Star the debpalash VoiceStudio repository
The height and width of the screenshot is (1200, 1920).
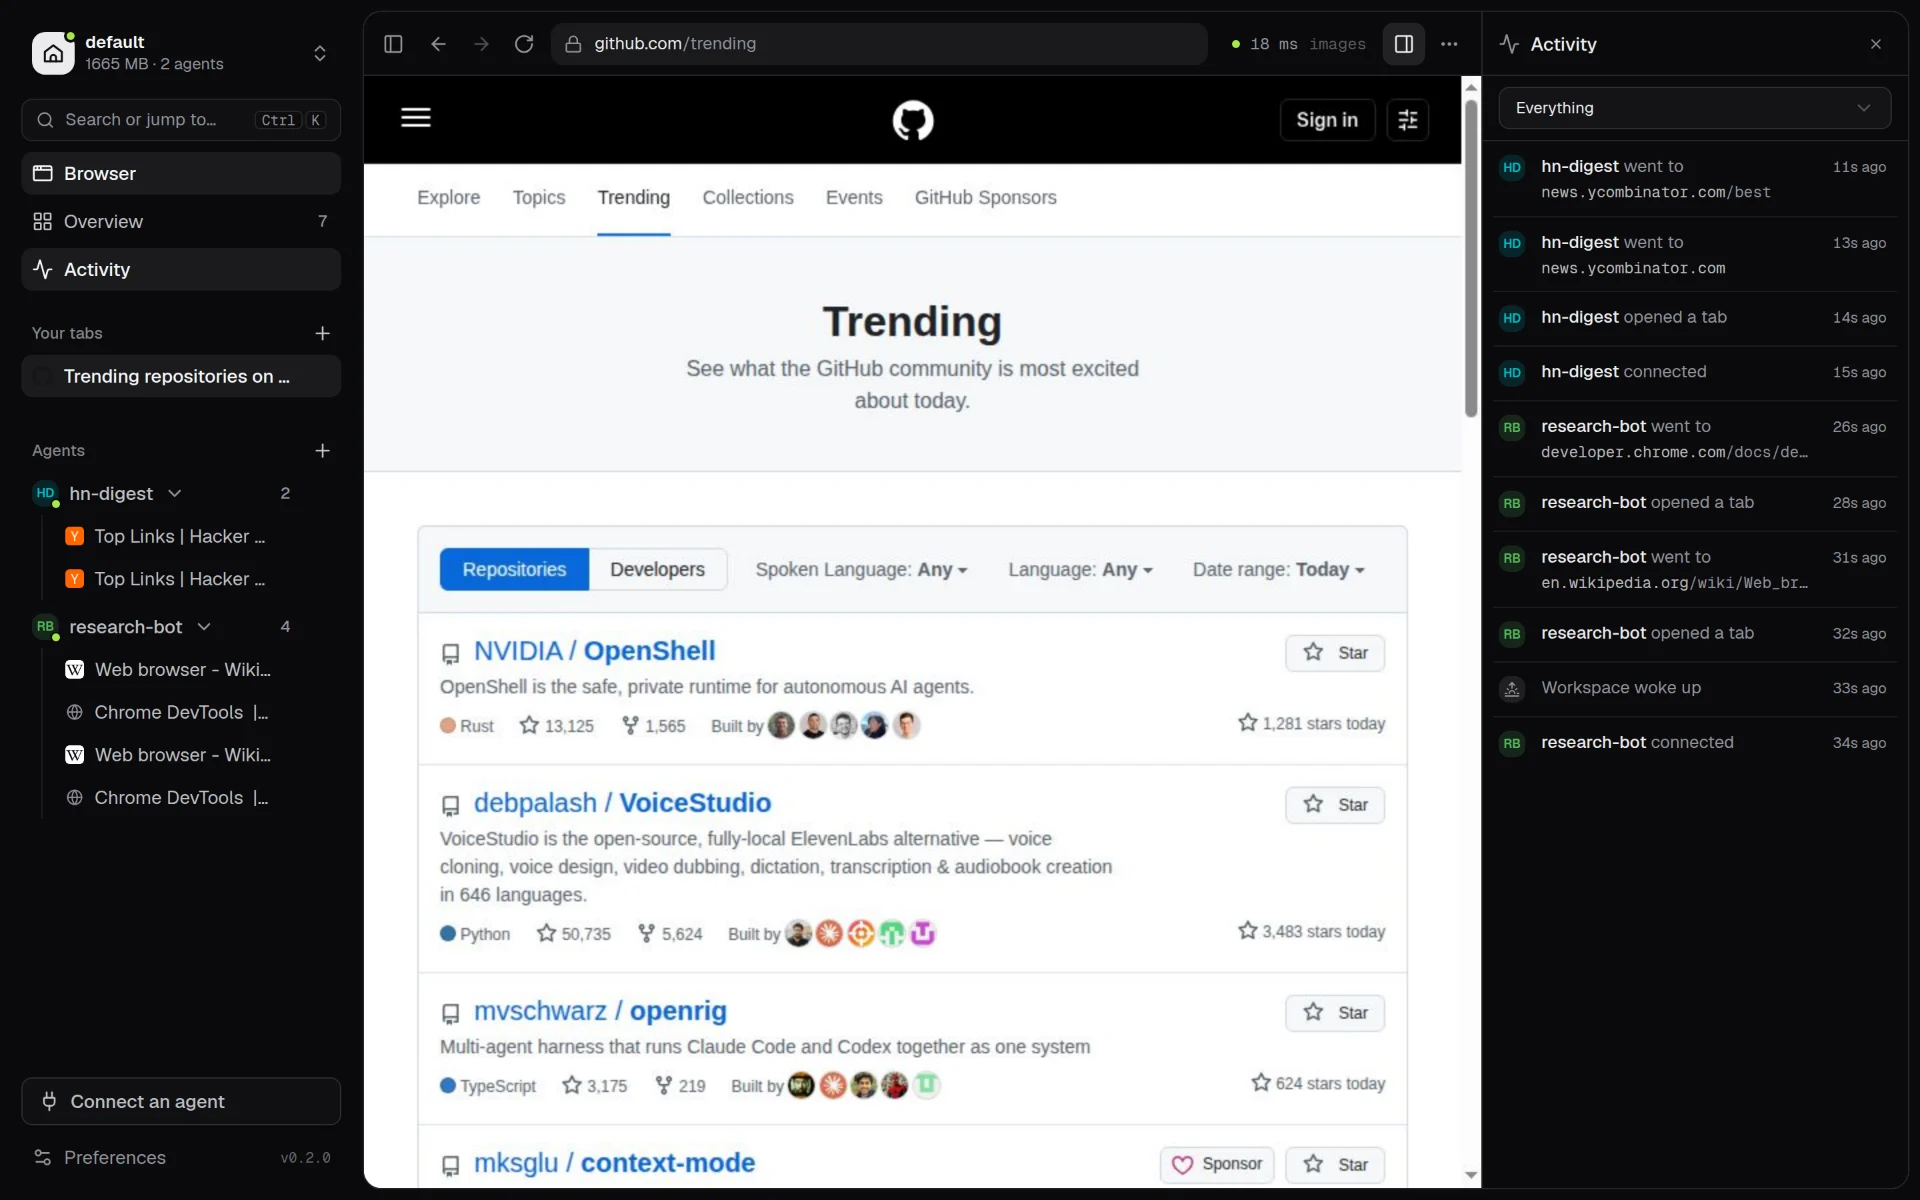coord(1335,805)
